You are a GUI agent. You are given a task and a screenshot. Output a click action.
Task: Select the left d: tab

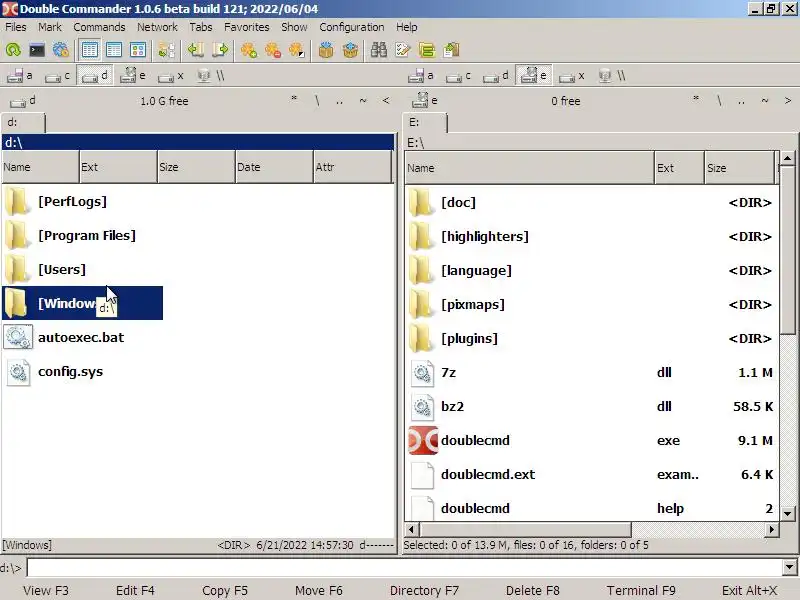(x=23, y=123)
